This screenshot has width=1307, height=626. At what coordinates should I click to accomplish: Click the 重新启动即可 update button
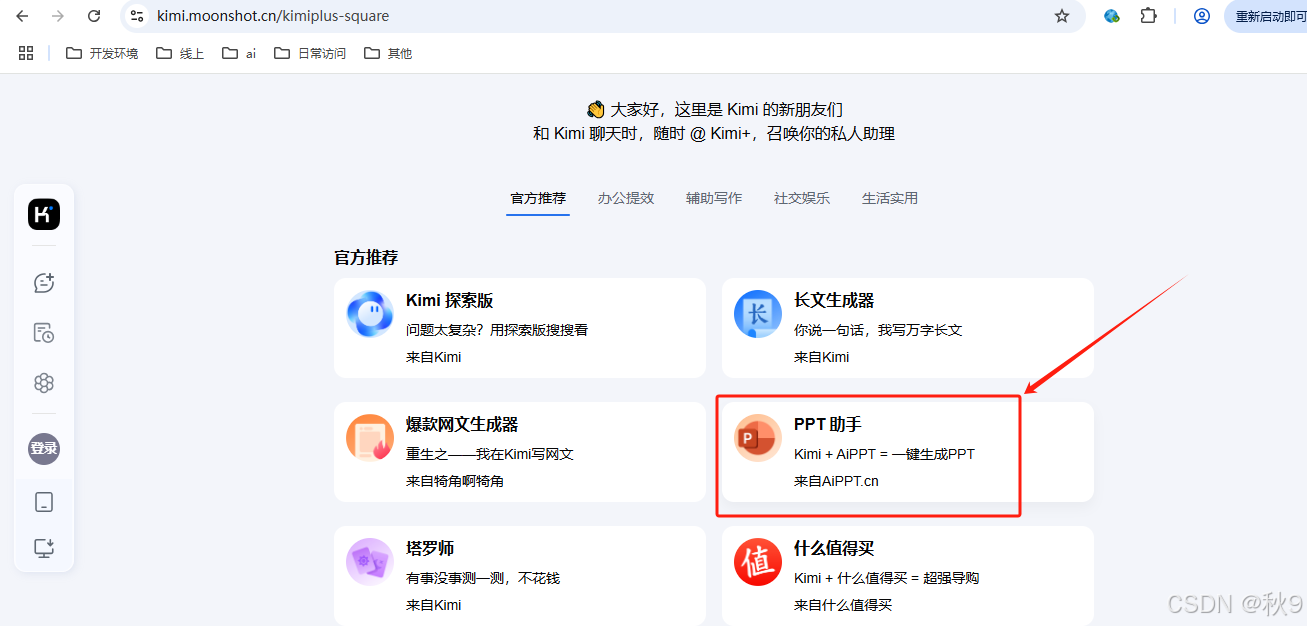[1266, 16]
